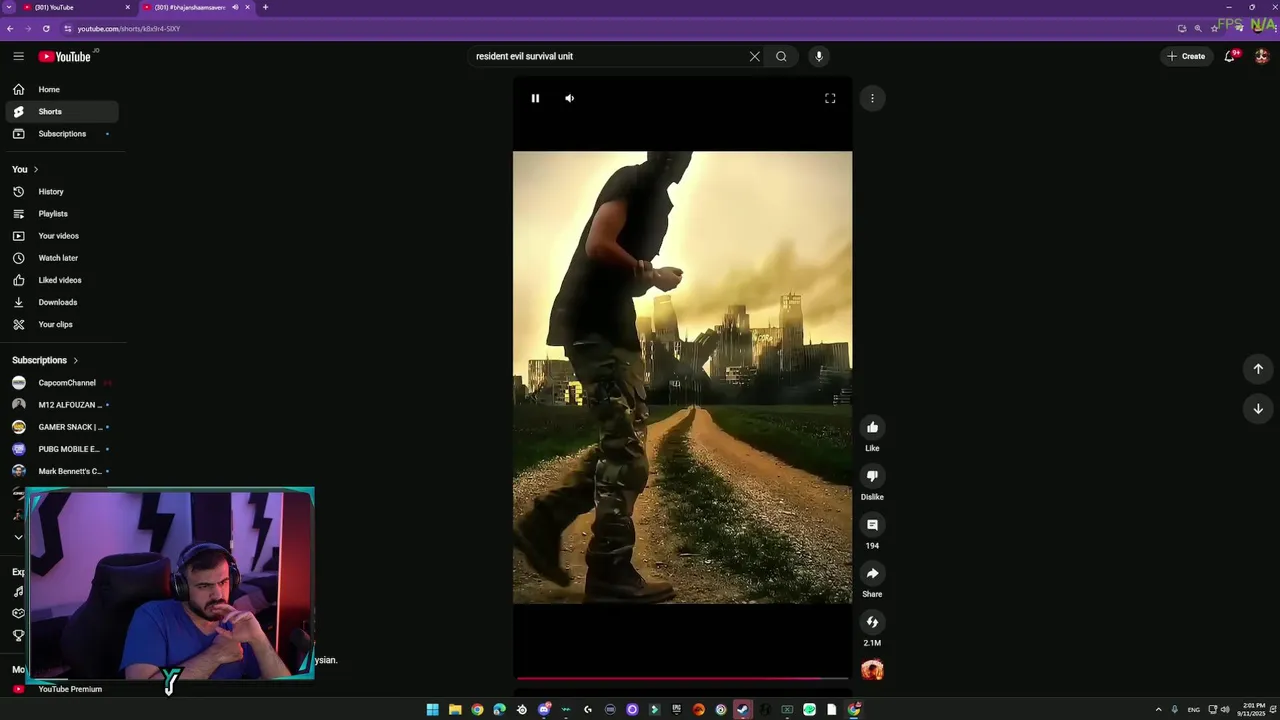
Task: Open YouTube Premium link
Action: pos(62,689)
